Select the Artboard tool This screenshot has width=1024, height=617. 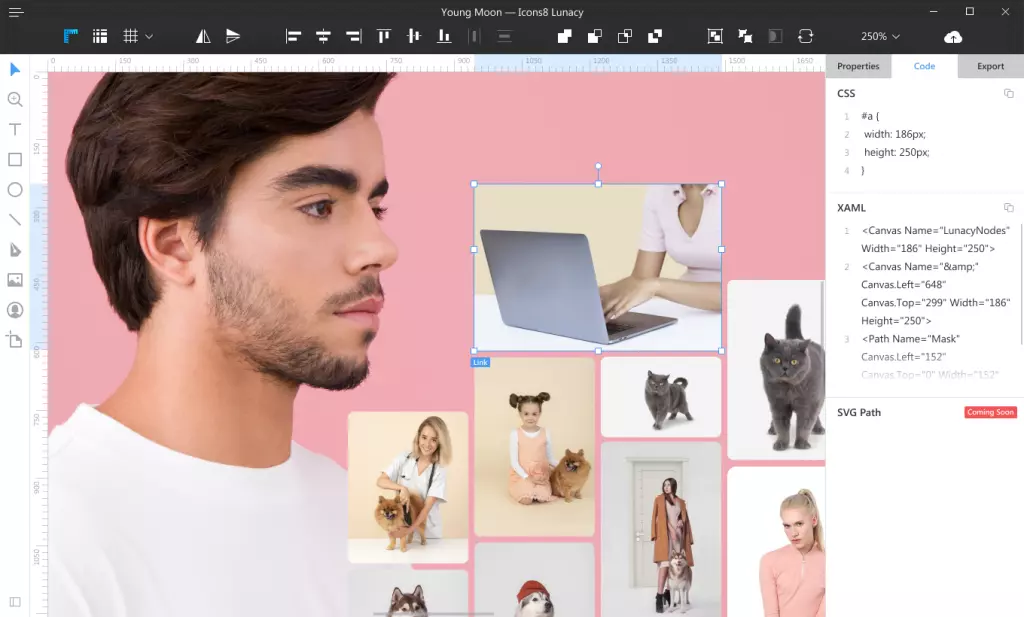point(15,340)
